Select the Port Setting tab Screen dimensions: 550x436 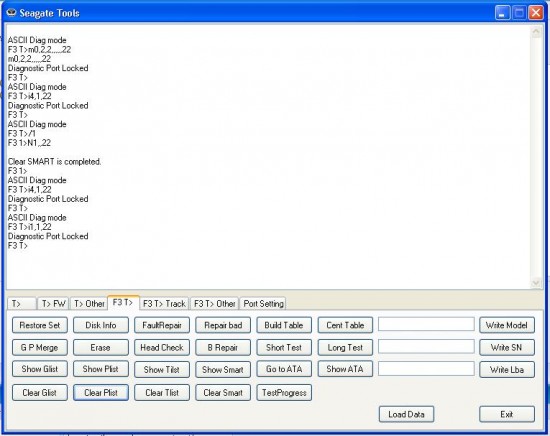click(x=263, y=304)
